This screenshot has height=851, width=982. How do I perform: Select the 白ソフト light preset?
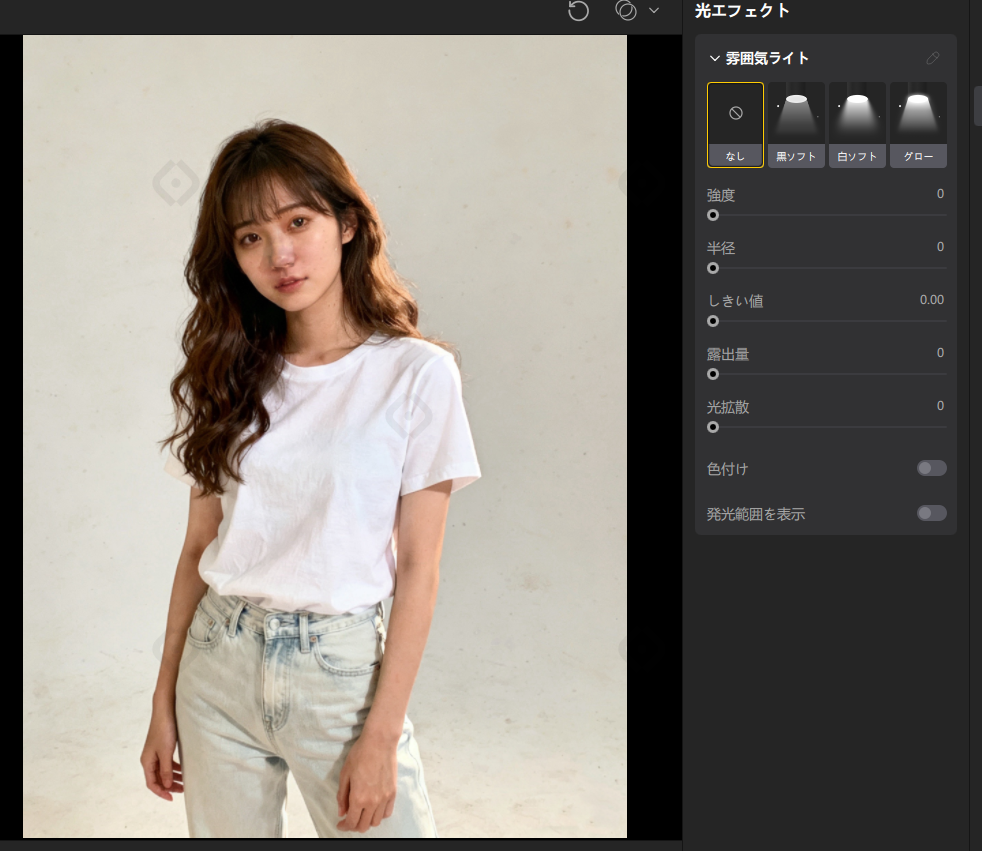tap(857, 125)
